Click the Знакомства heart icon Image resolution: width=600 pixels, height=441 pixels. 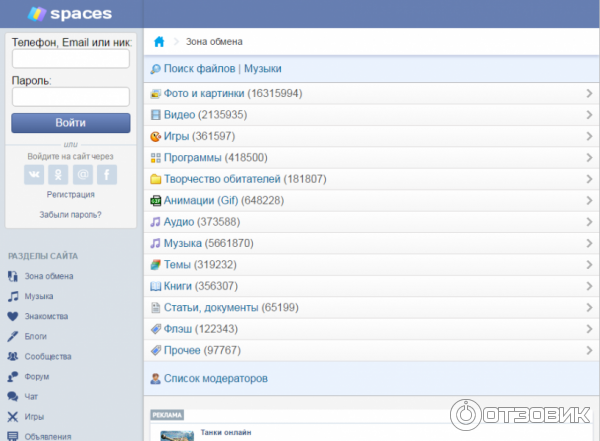point(13,316)
